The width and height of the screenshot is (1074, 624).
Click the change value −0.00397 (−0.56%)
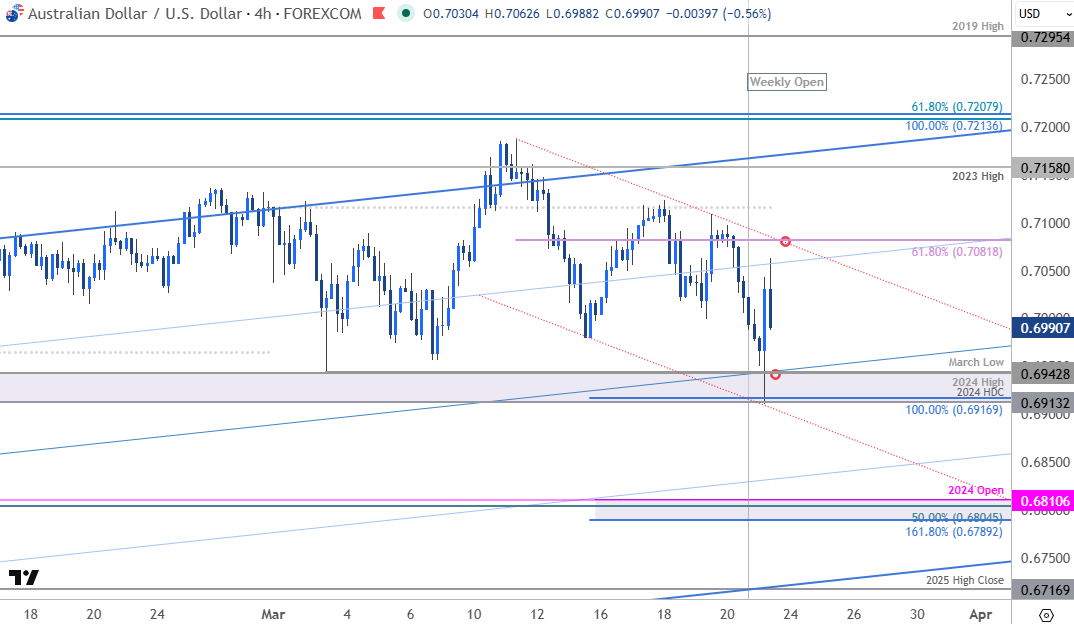(719, 14)
